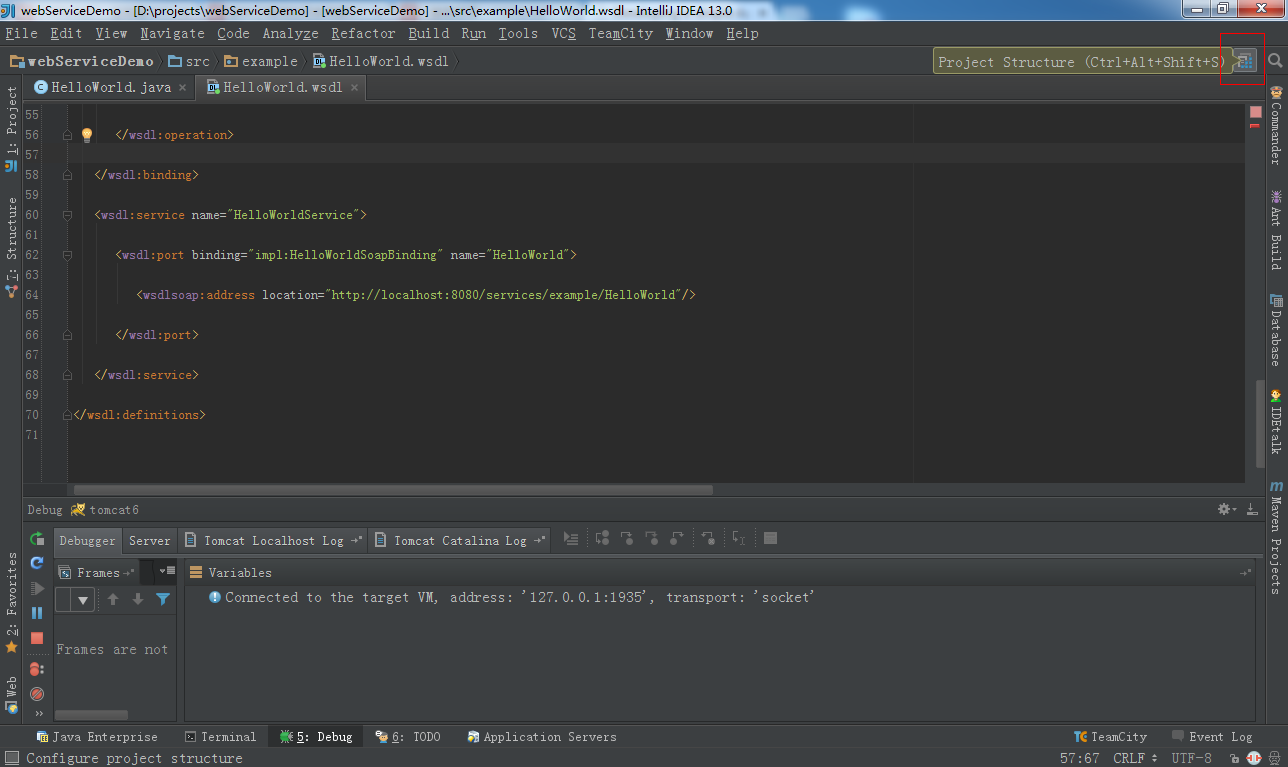1288x767 pixels.
Task: Open Application Servers tool window
Action: tap(541, 737)
